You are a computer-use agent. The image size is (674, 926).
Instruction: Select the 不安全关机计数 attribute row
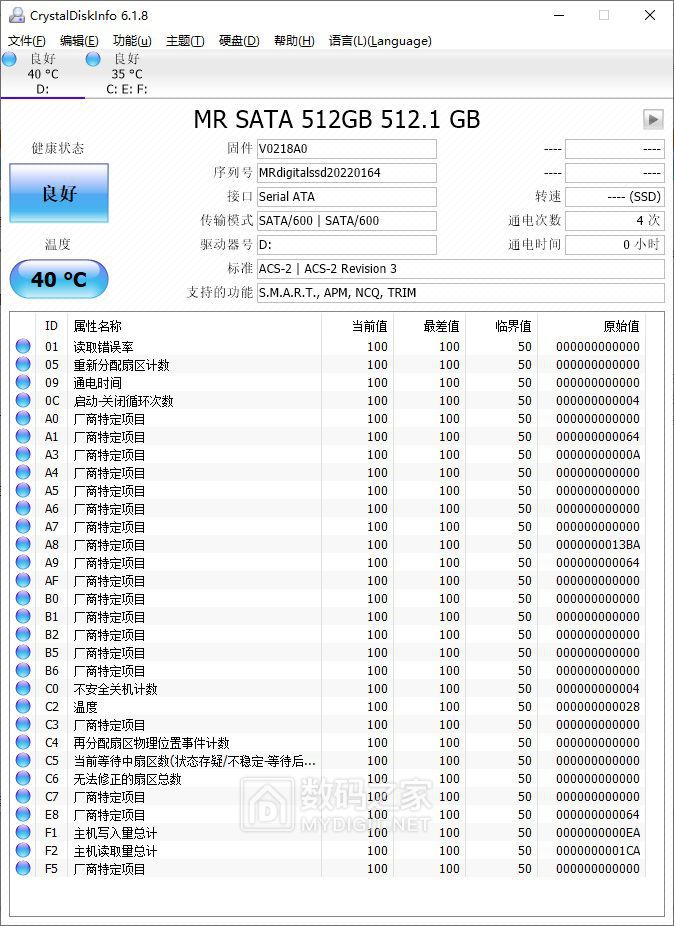(328, 689)
